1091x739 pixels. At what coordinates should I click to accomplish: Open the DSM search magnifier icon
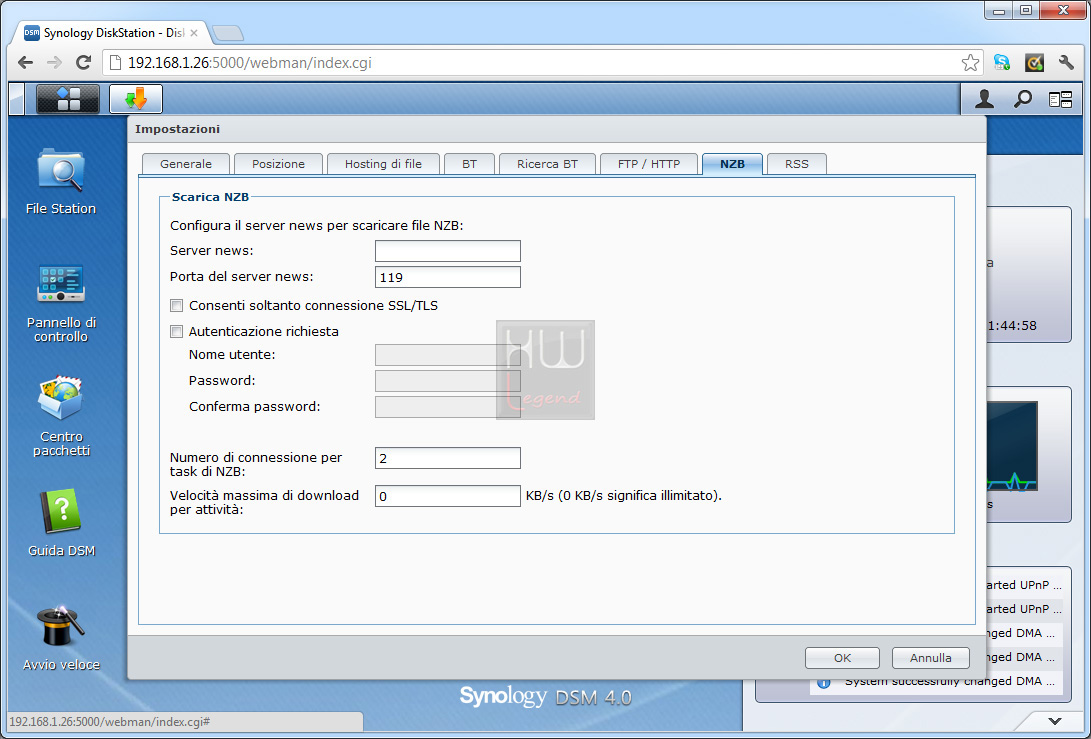[x=1022, y=99]
